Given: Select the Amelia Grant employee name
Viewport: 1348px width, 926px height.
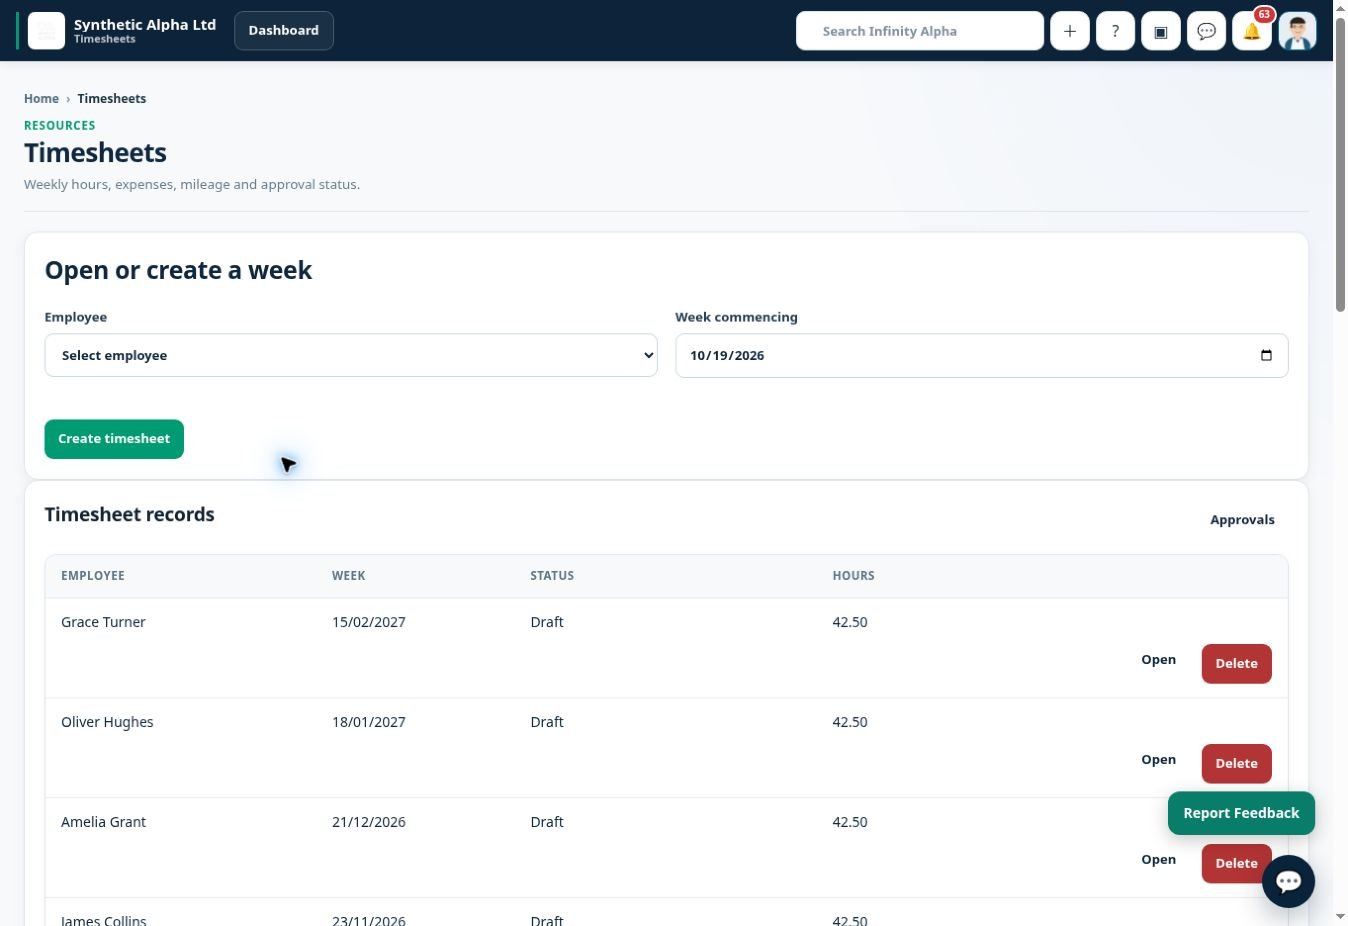Looking at the screenshot, I should tap(103, 822).
